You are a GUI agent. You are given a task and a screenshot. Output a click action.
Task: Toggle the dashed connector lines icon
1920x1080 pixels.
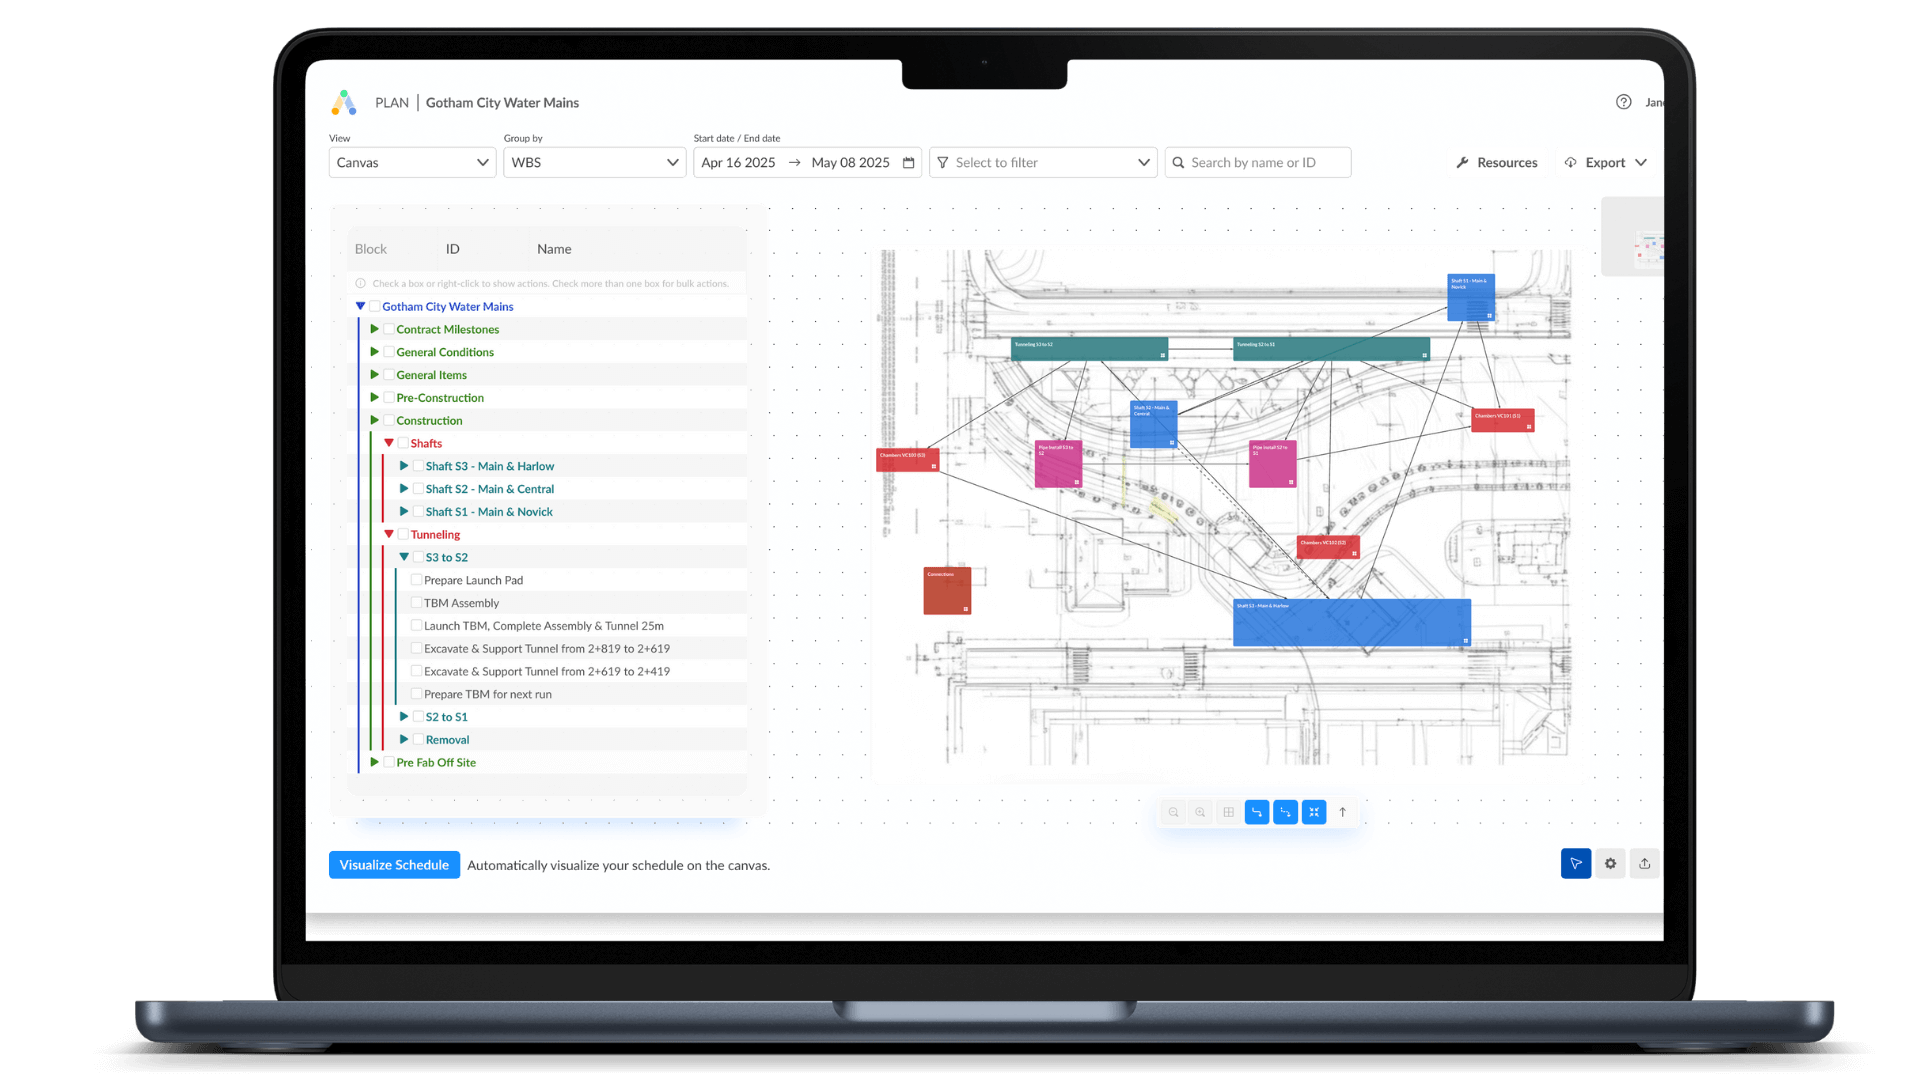click(x=1286, y=812)
